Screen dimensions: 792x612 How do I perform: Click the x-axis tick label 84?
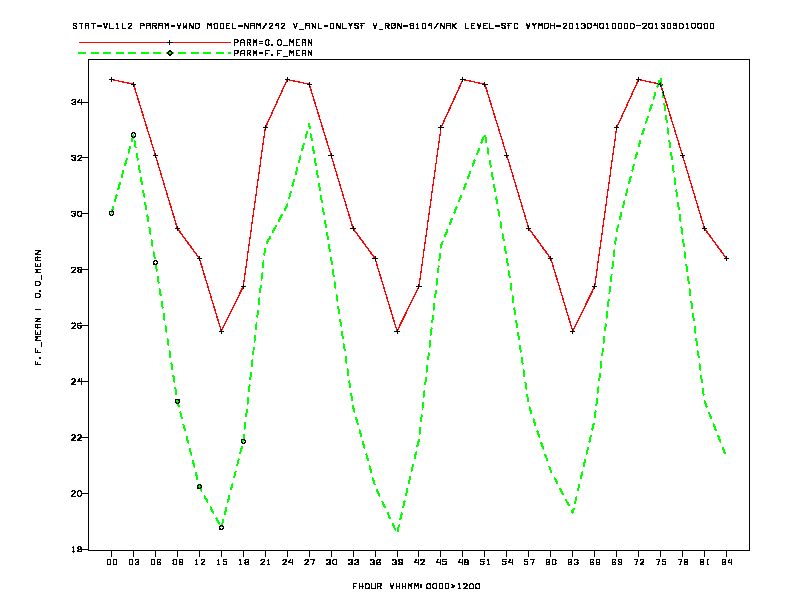(726, 562)
